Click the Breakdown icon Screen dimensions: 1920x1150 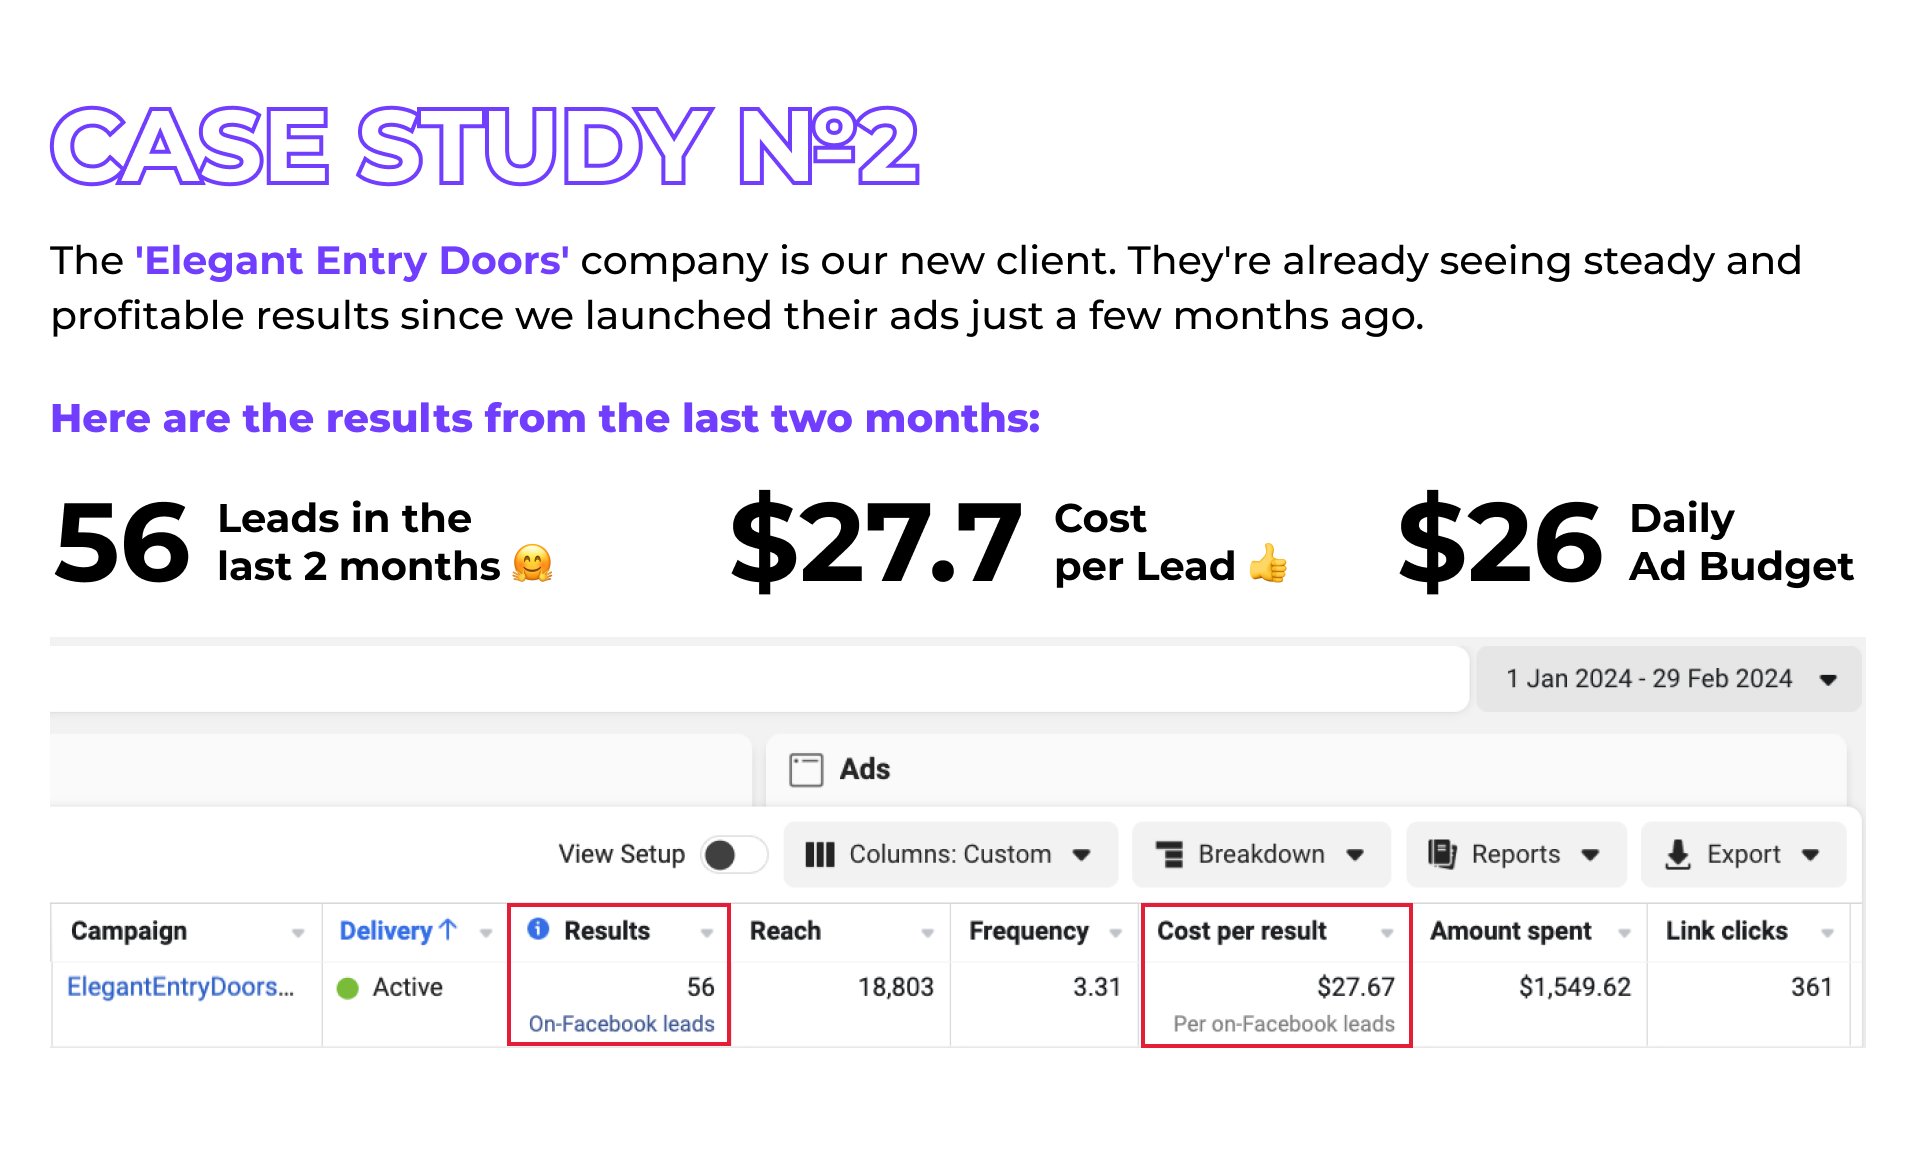(x=1169, y=855)
